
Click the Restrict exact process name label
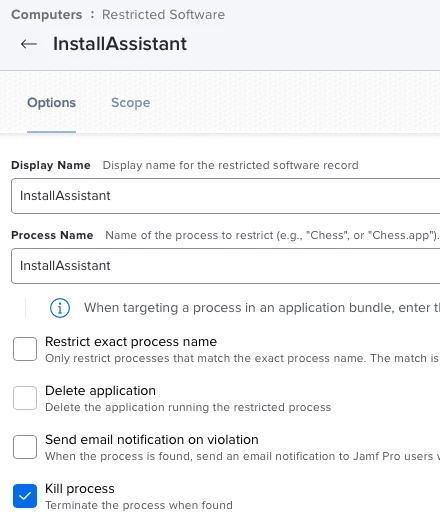point(131,342)
